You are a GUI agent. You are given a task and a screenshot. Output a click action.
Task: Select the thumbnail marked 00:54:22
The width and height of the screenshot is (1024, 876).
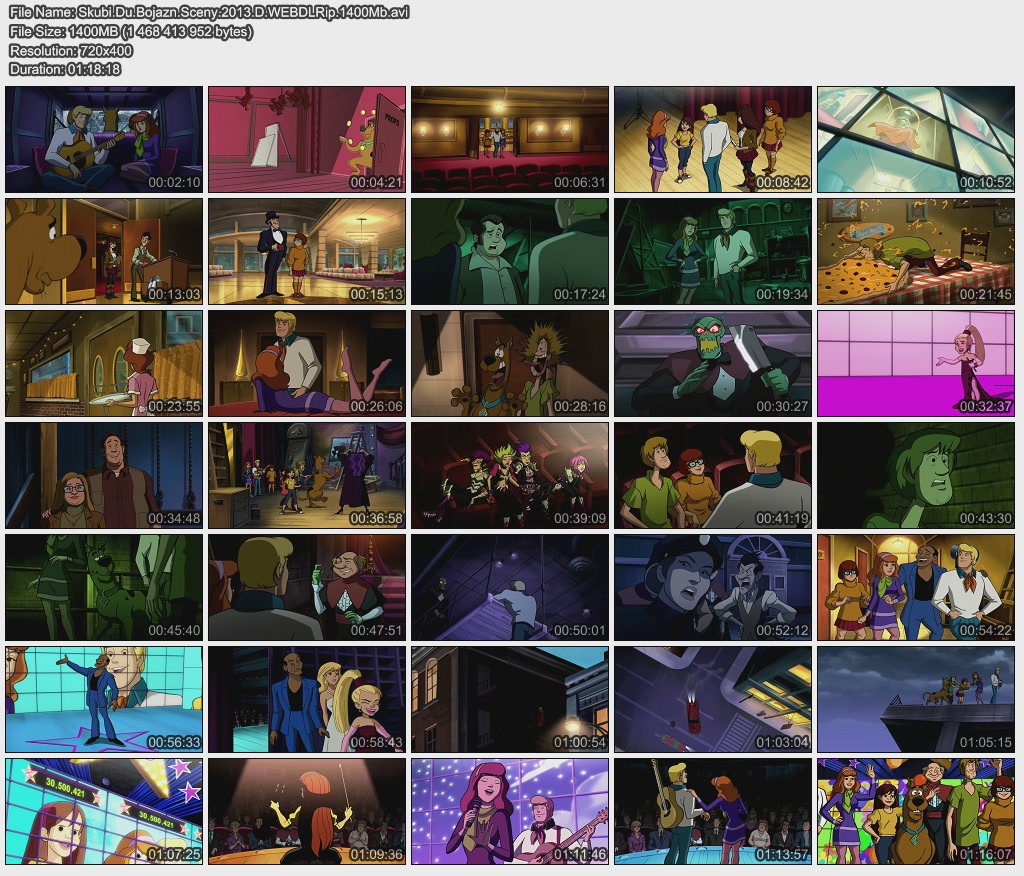point(916,587)
